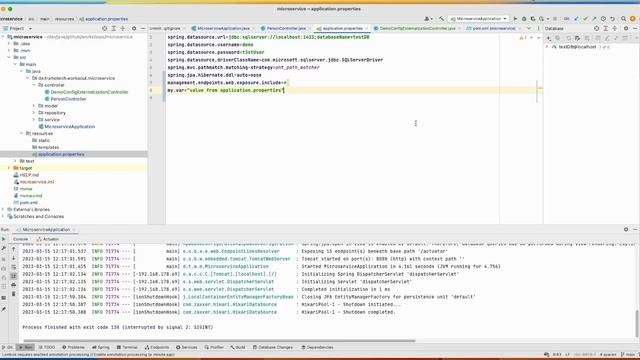Open the Build tool window
Viewport: 640px width, 360px height.
pyautogui.click(x=238, y=347)
